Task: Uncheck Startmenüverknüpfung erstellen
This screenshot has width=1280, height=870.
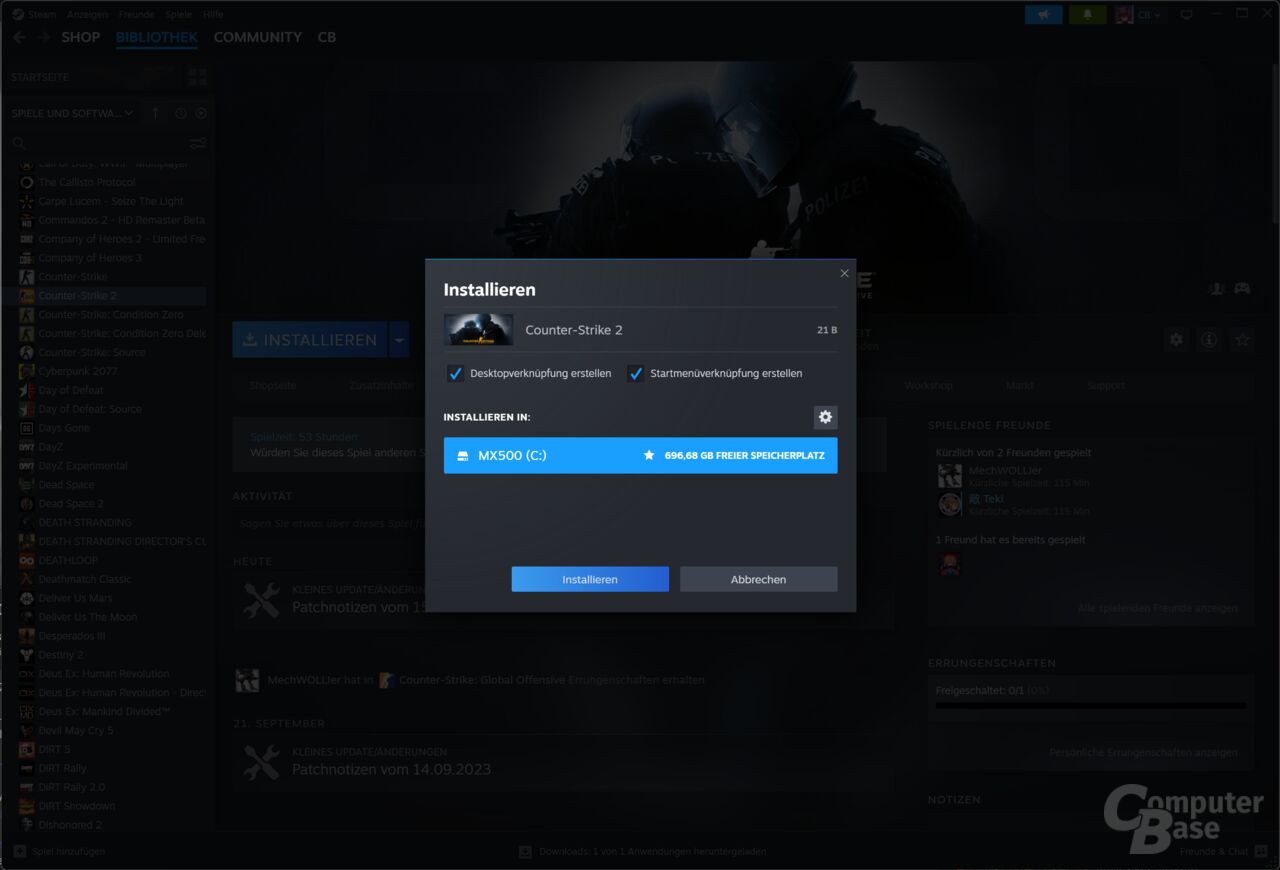Action: (635, 373)
